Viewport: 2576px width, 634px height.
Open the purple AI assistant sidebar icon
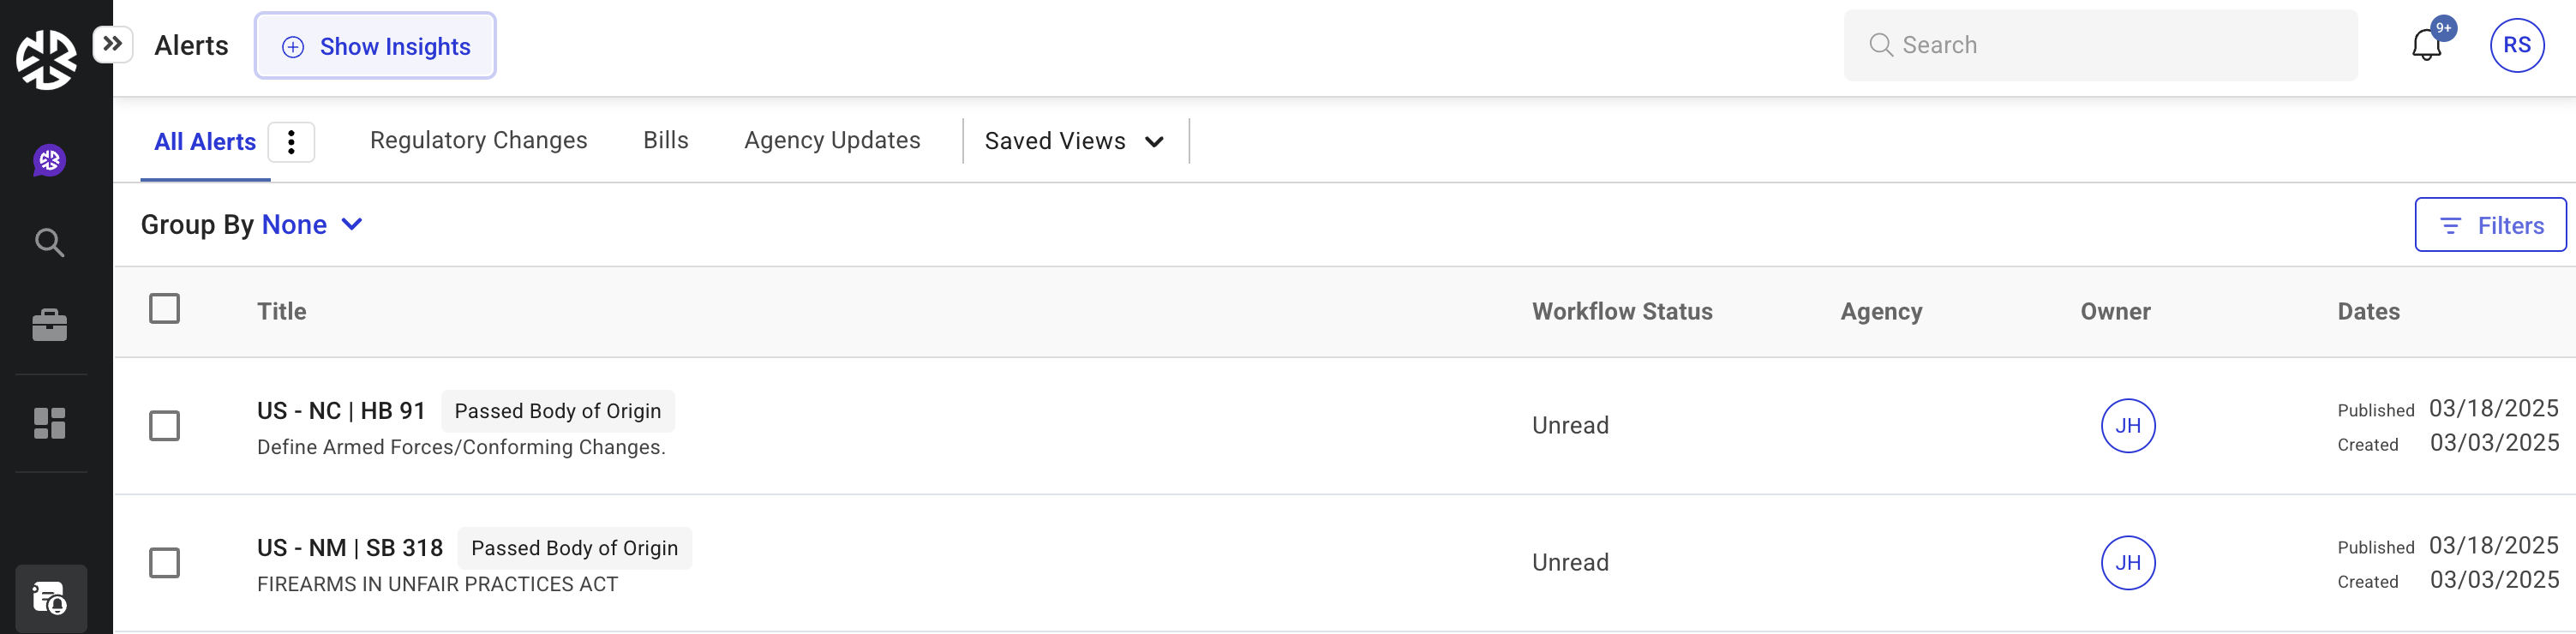49,160
